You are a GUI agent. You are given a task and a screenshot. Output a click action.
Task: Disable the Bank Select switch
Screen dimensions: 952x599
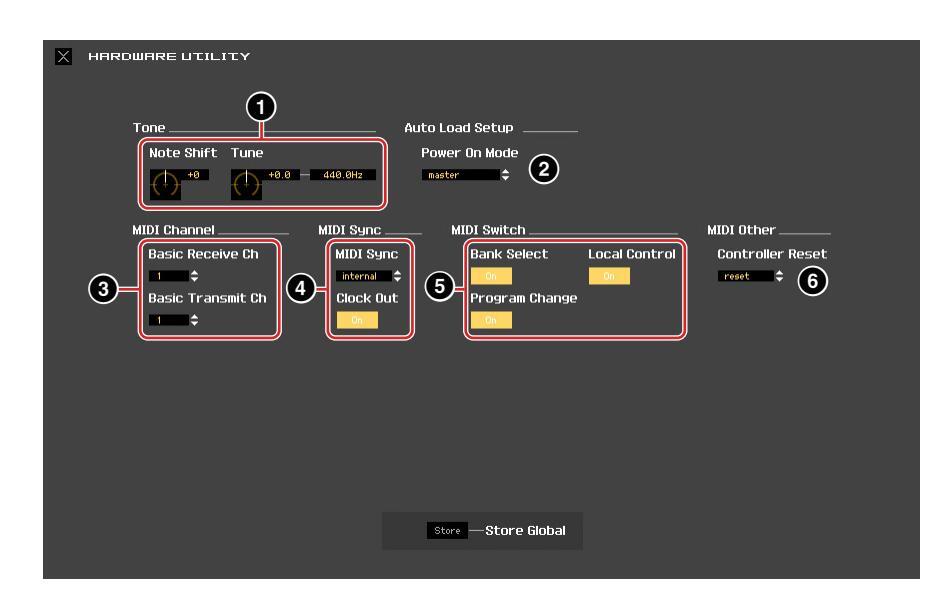(490, 276)
